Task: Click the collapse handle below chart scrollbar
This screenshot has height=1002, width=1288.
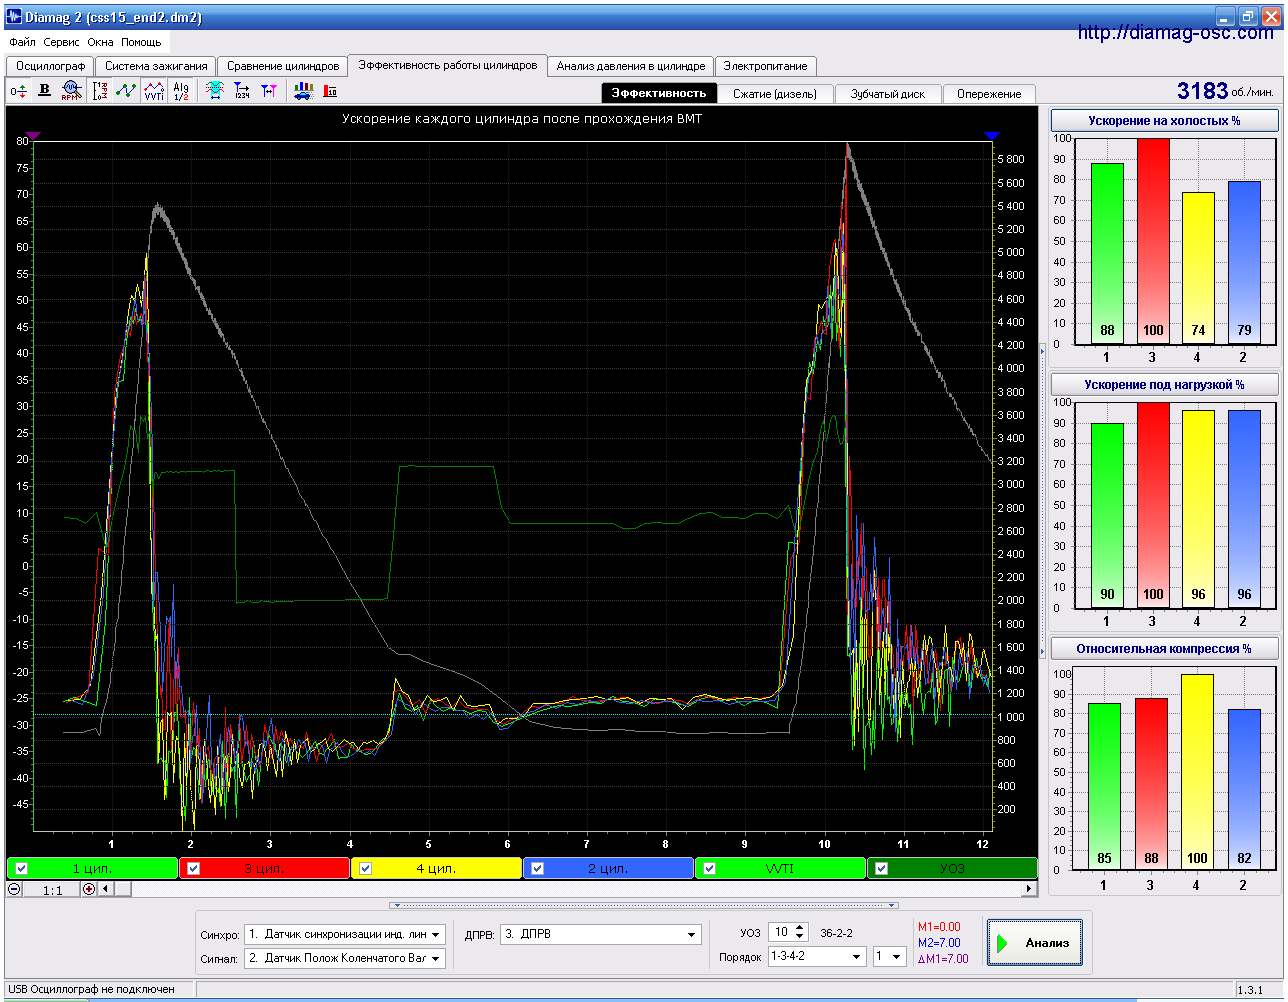Action: [x=645, y=906]
